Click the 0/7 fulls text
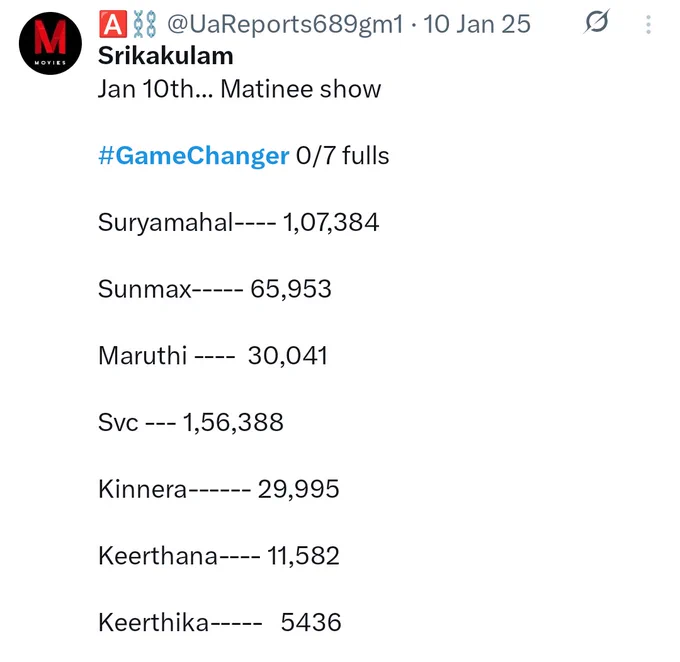 (x=342, y=156)
